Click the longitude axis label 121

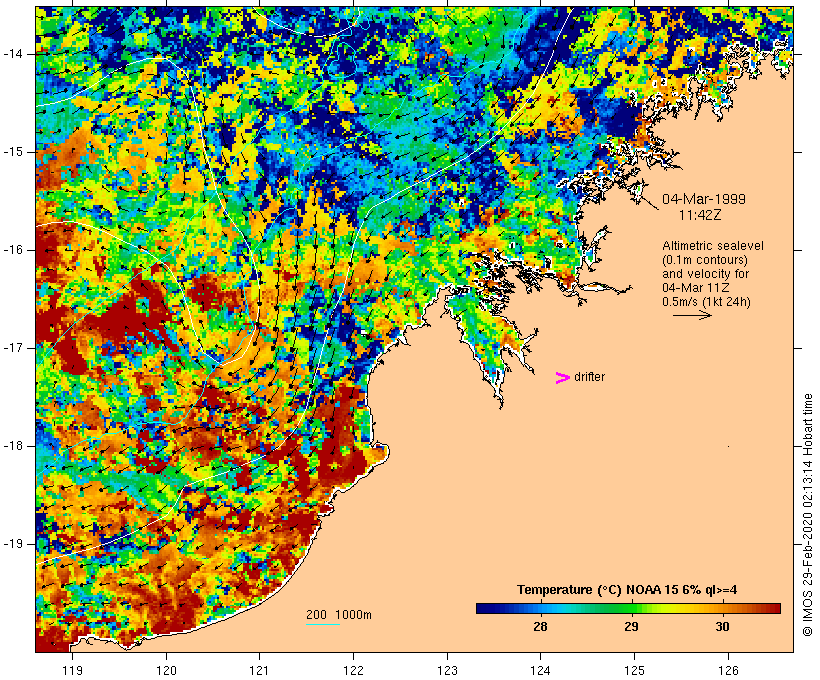point(259,671)
